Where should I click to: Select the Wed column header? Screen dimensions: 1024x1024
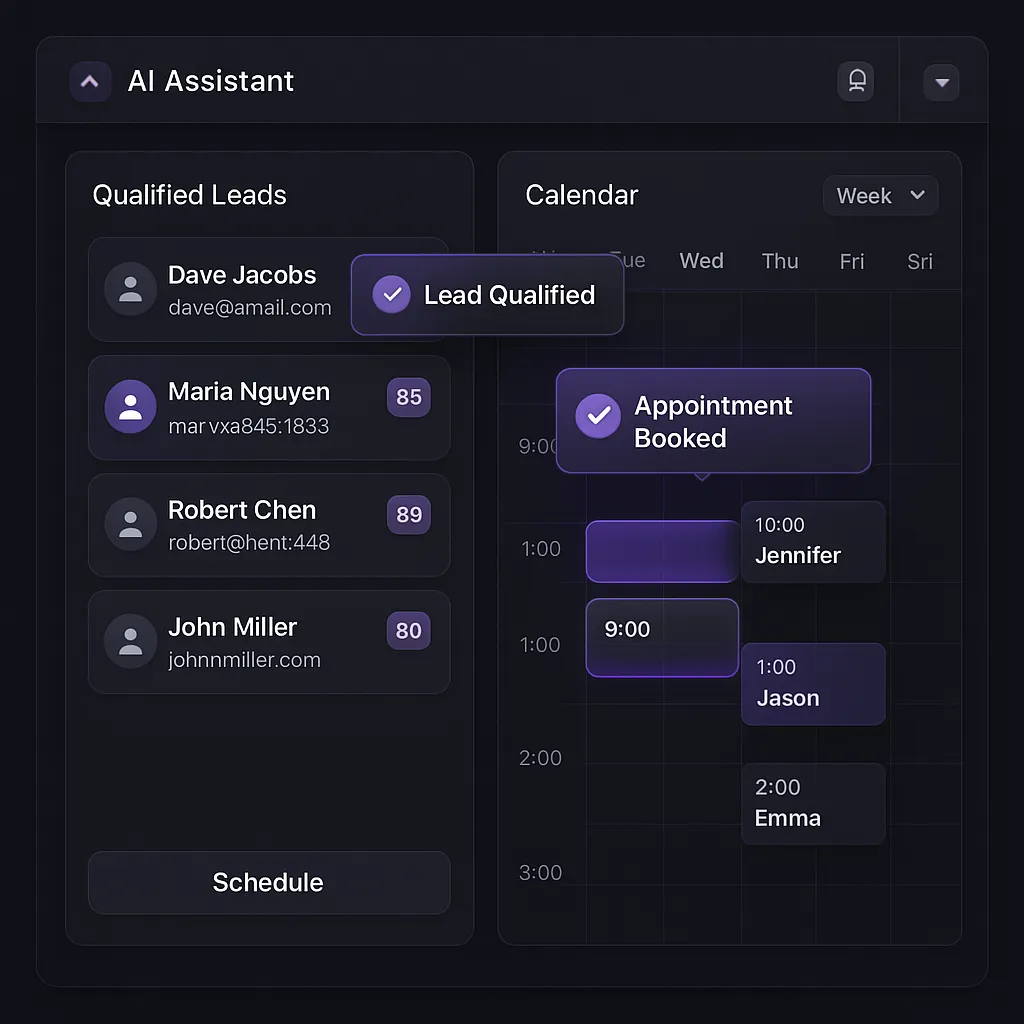[x=701, y=261]
